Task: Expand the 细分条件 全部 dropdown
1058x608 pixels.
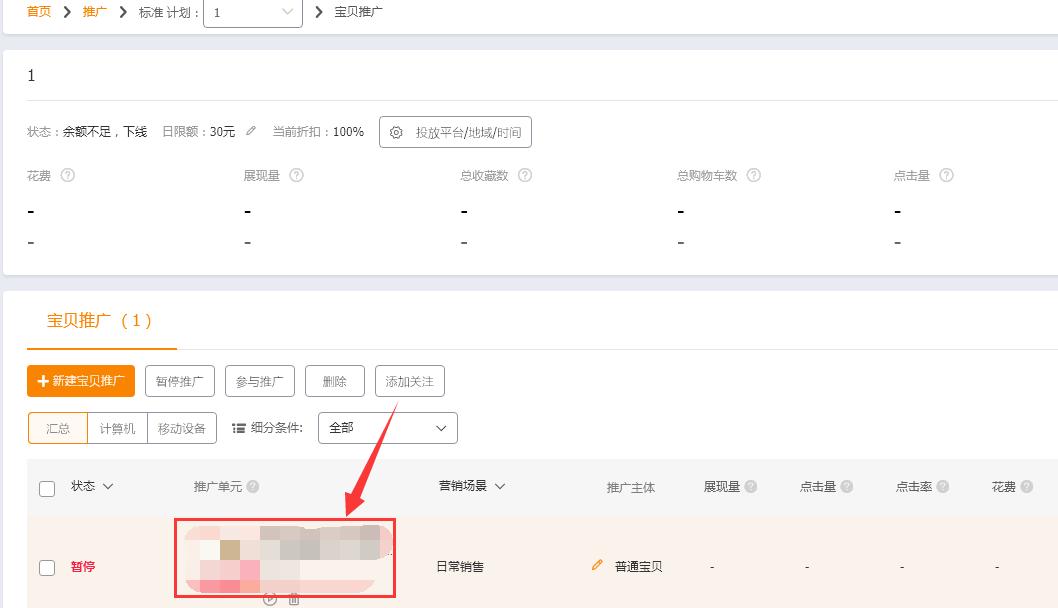Action: click(x=387, y=427)
